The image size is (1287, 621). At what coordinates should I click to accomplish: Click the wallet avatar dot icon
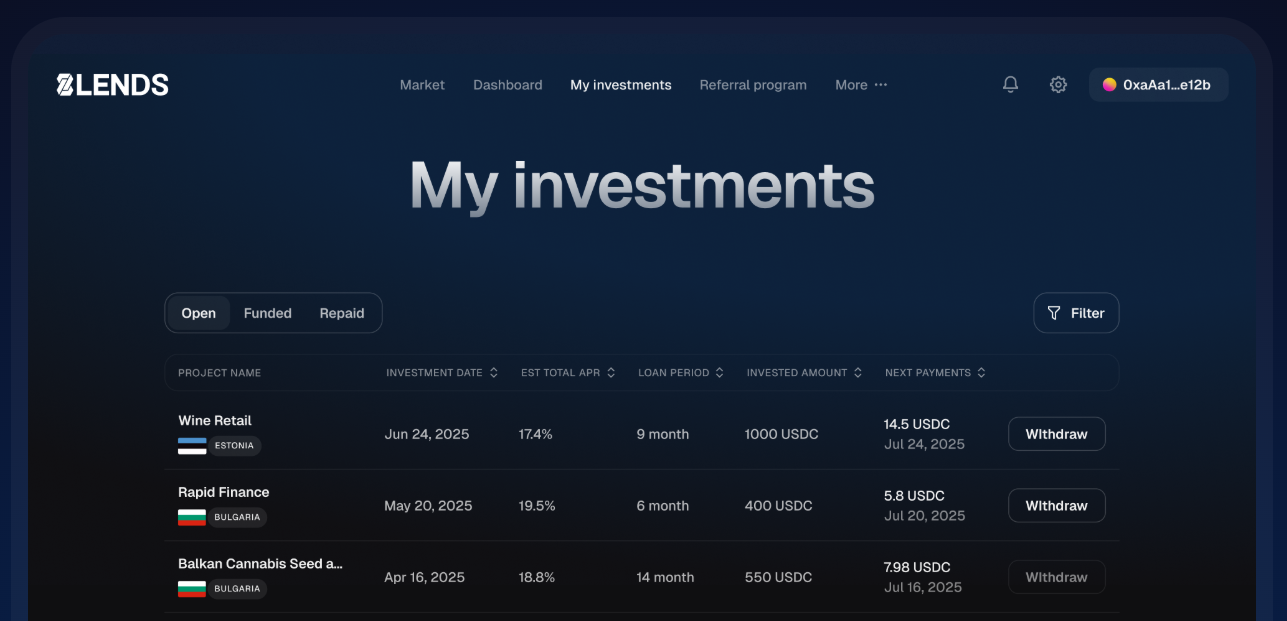tap(1109, 84)
